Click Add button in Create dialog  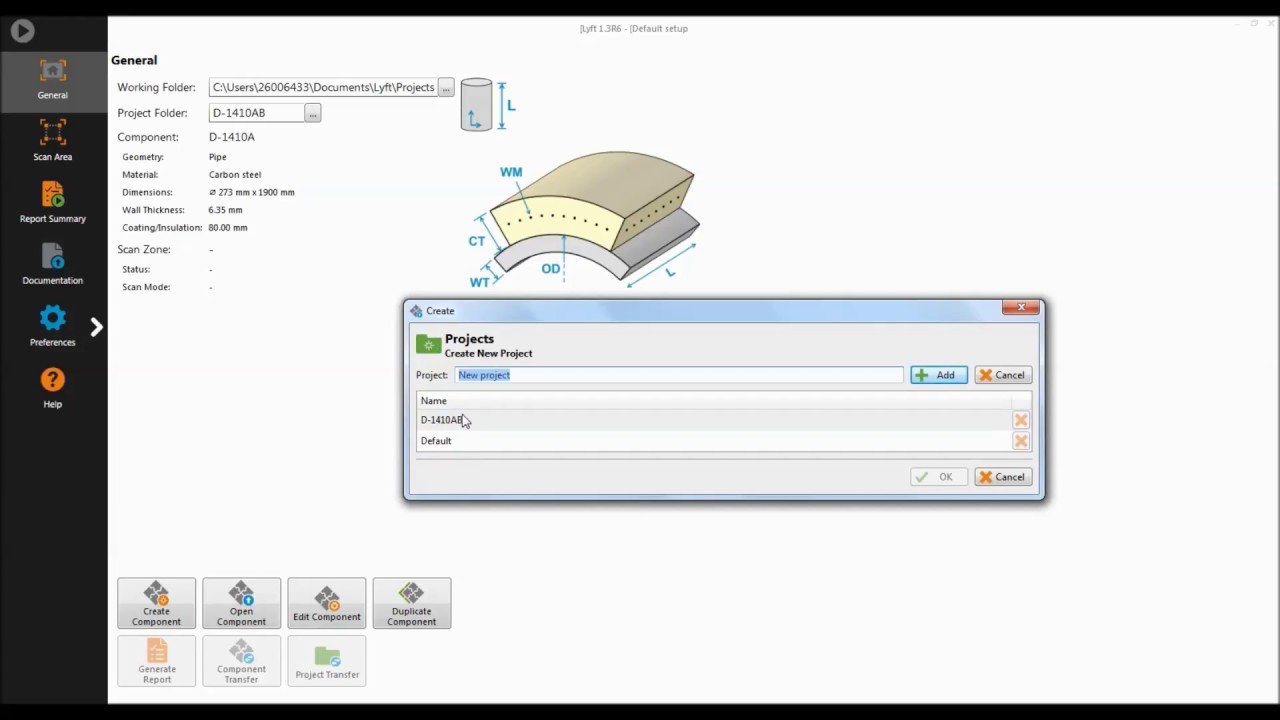coord(938,375)
